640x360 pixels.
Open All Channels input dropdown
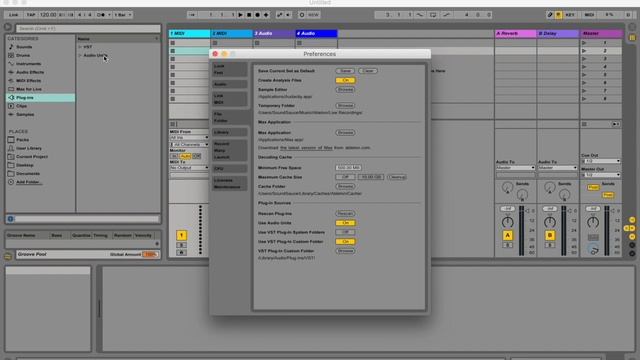[189, 144]
